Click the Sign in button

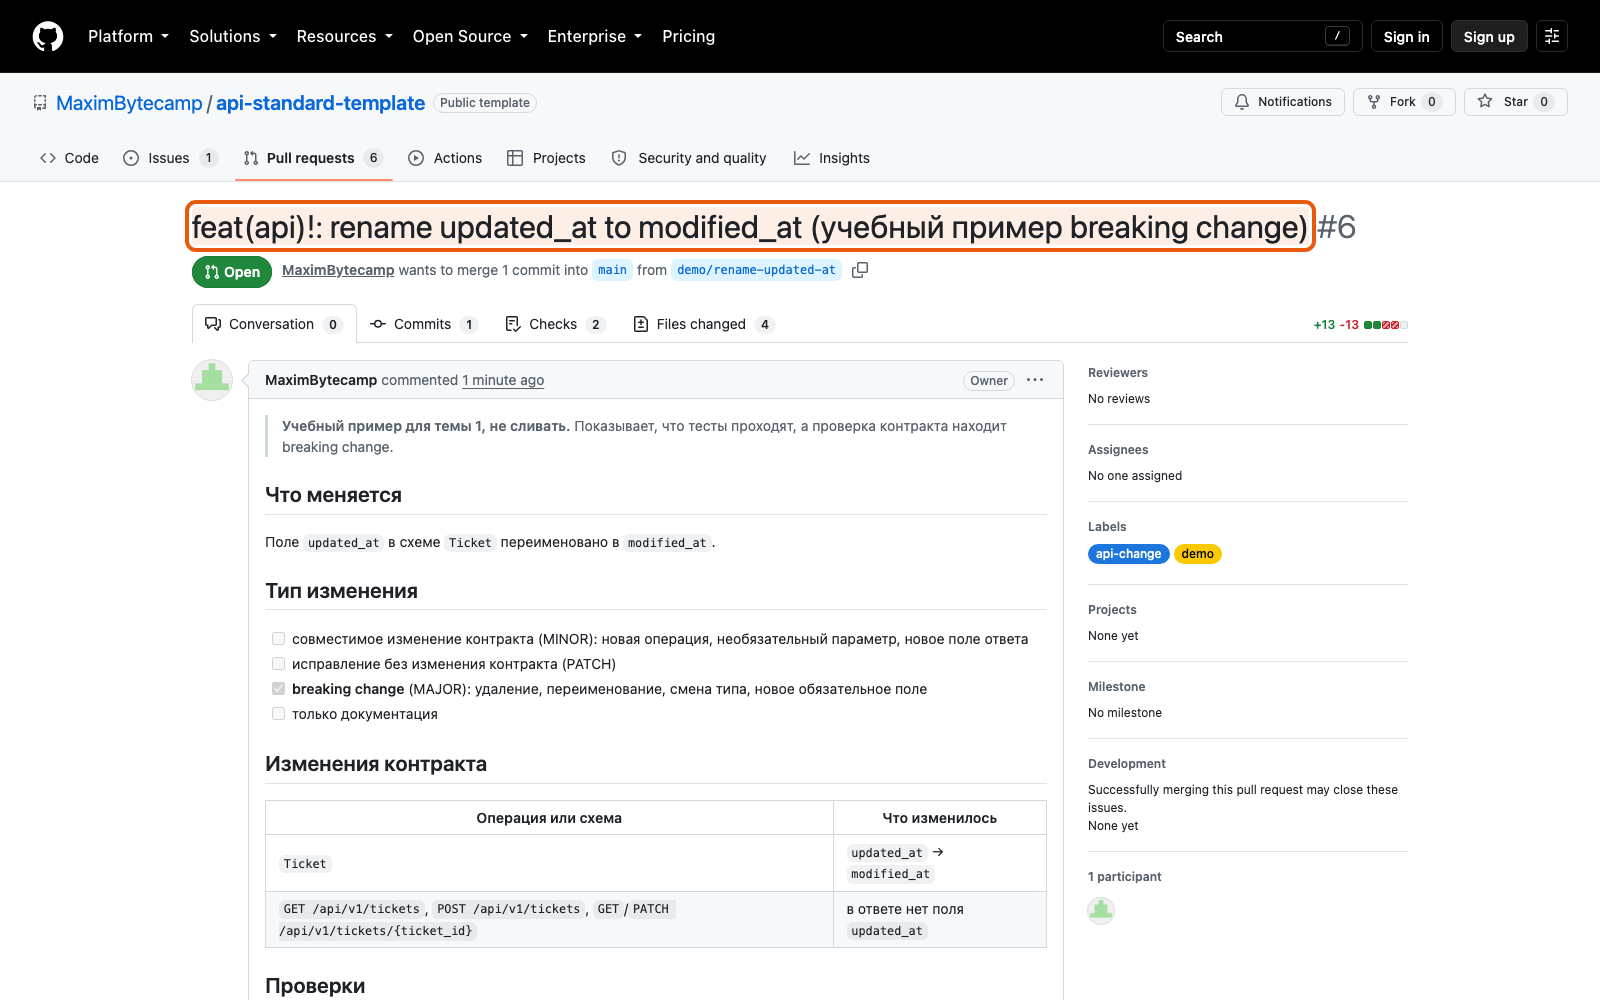click(1407, 36)
